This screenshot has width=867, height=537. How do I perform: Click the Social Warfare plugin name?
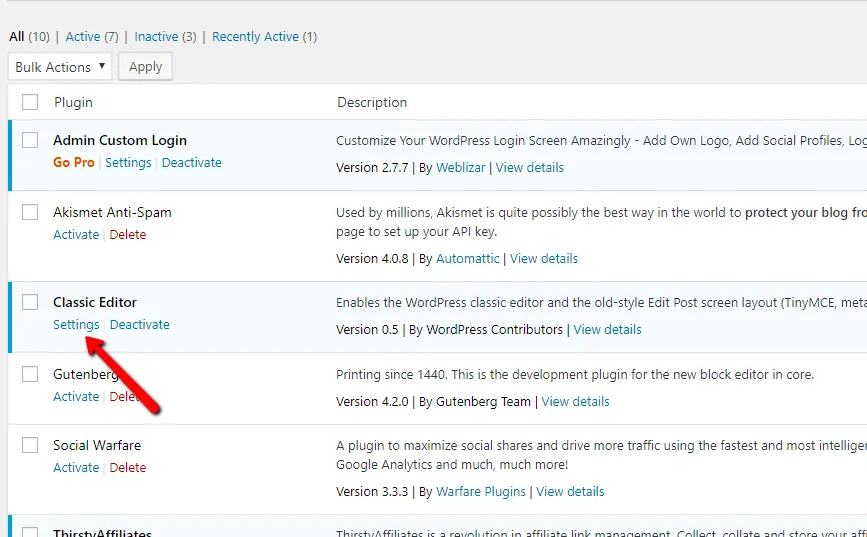[97, 445]
